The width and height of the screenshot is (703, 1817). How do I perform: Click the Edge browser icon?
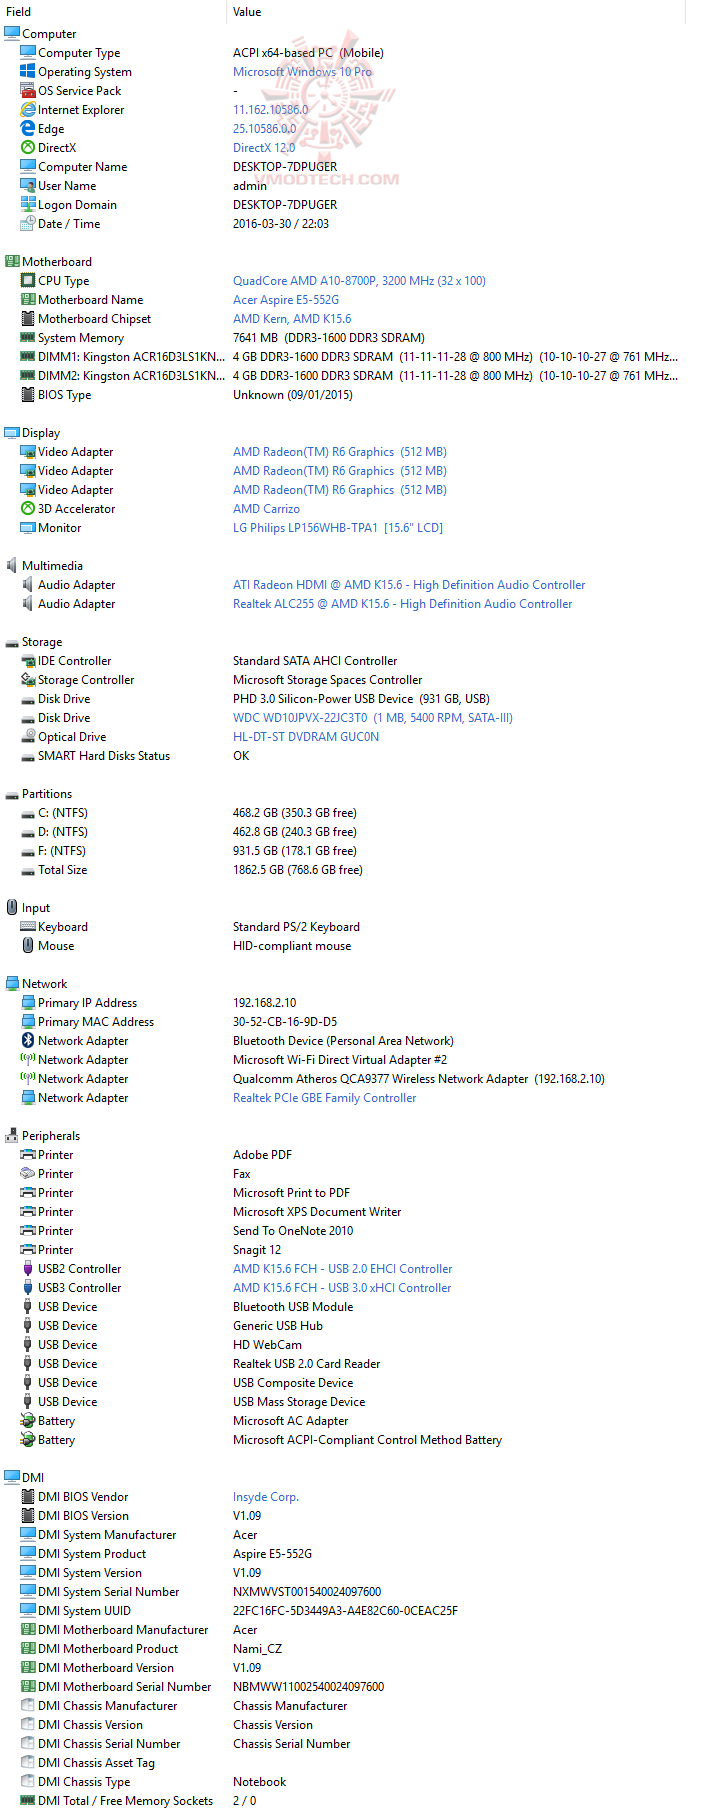[x=28, y=128]
